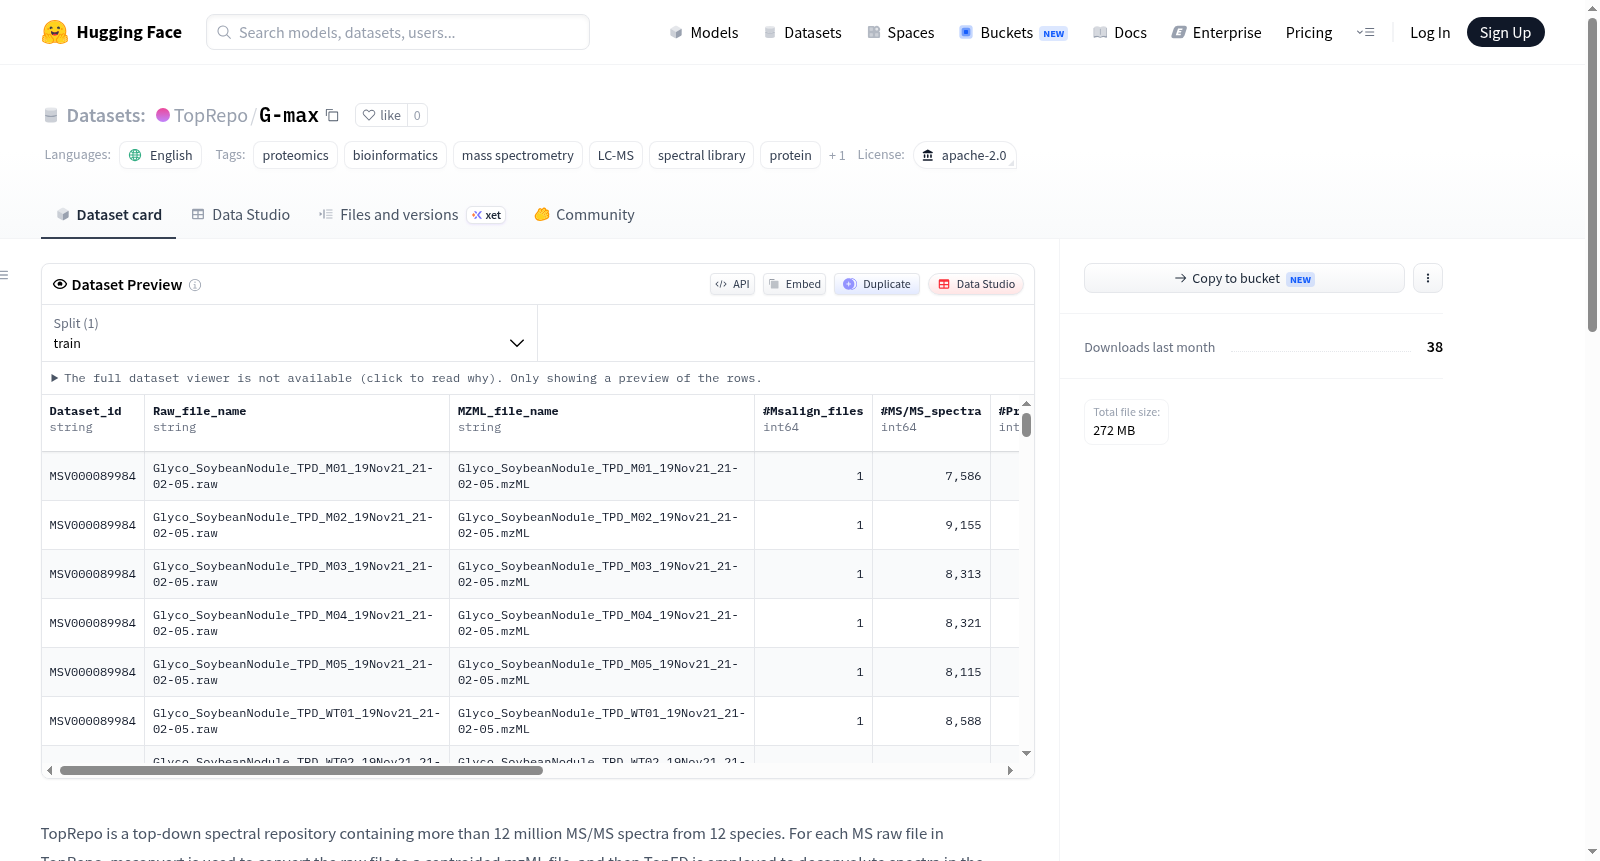Click the mzML file cell TPD_WT01
This screenshot has height=861, width=1600.
(x=602, y=721)
